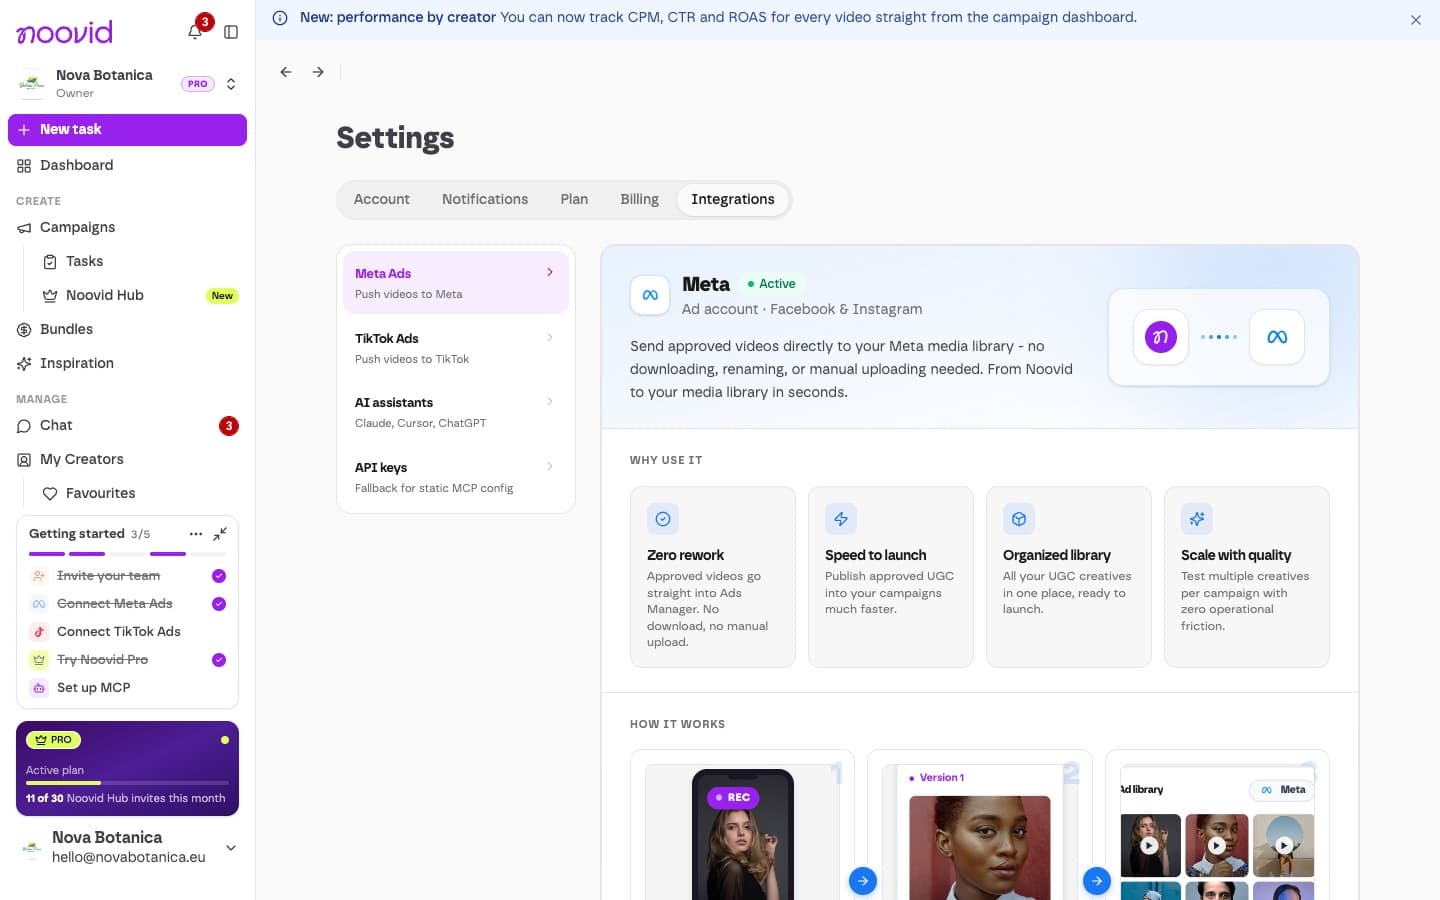Switch to the Plan tab
Screen dimensions: 1440x900
pos(574,199)
